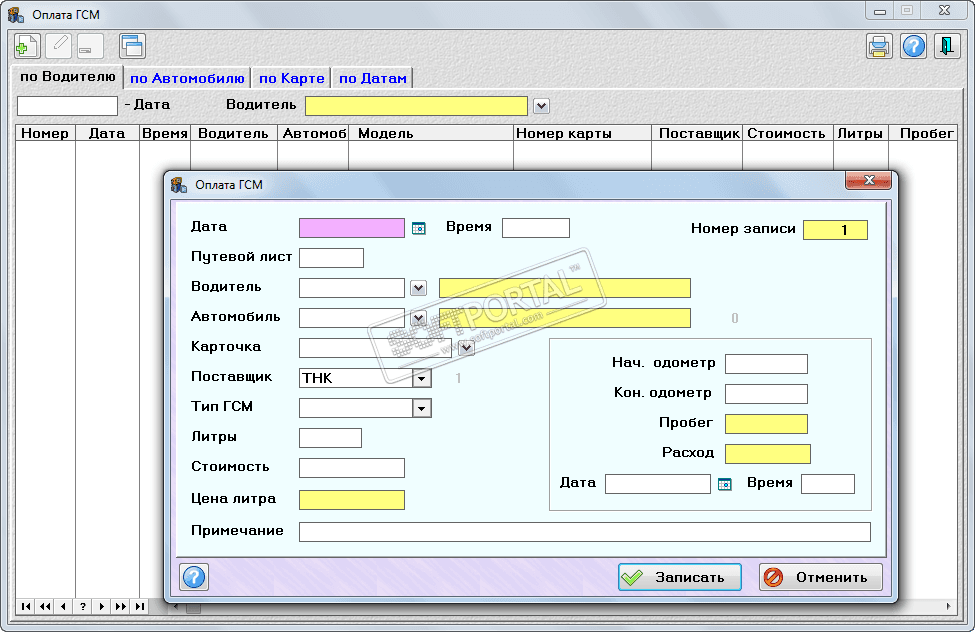Go to next record navigation arrow
Screen dimensions: 975x632
click(x=101, y=606)
